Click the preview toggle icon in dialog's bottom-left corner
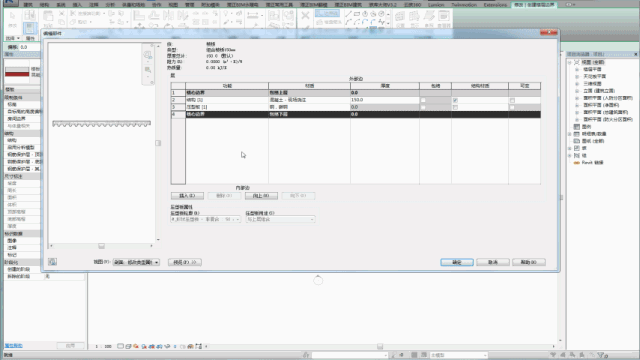The width and height of the screenshot is (640, 360). click(52, 262)
